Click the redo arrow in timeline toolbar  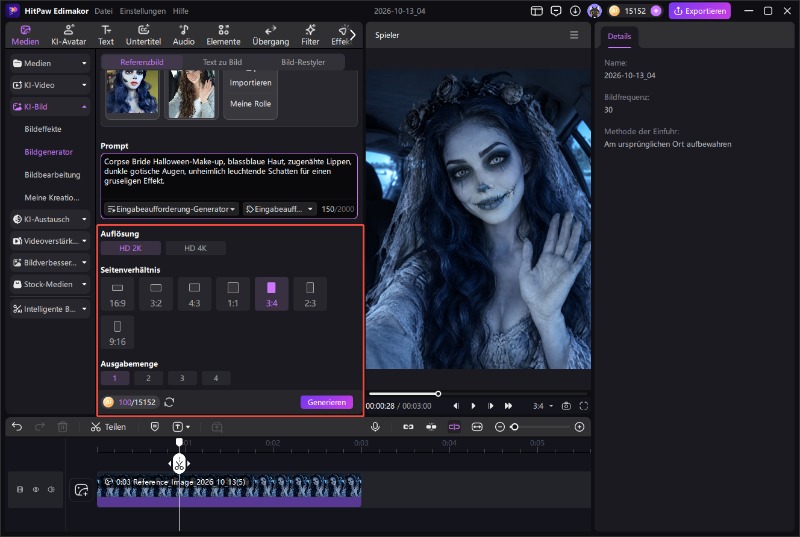(40, 427)
